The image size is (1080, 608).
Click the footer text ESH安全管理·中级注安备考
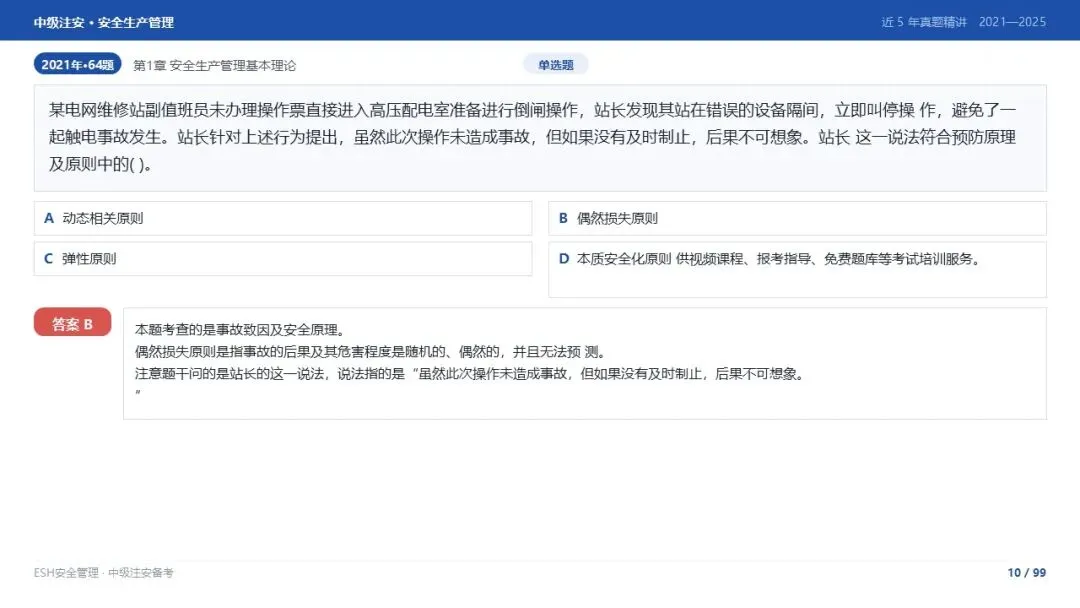tap(103, 572)
